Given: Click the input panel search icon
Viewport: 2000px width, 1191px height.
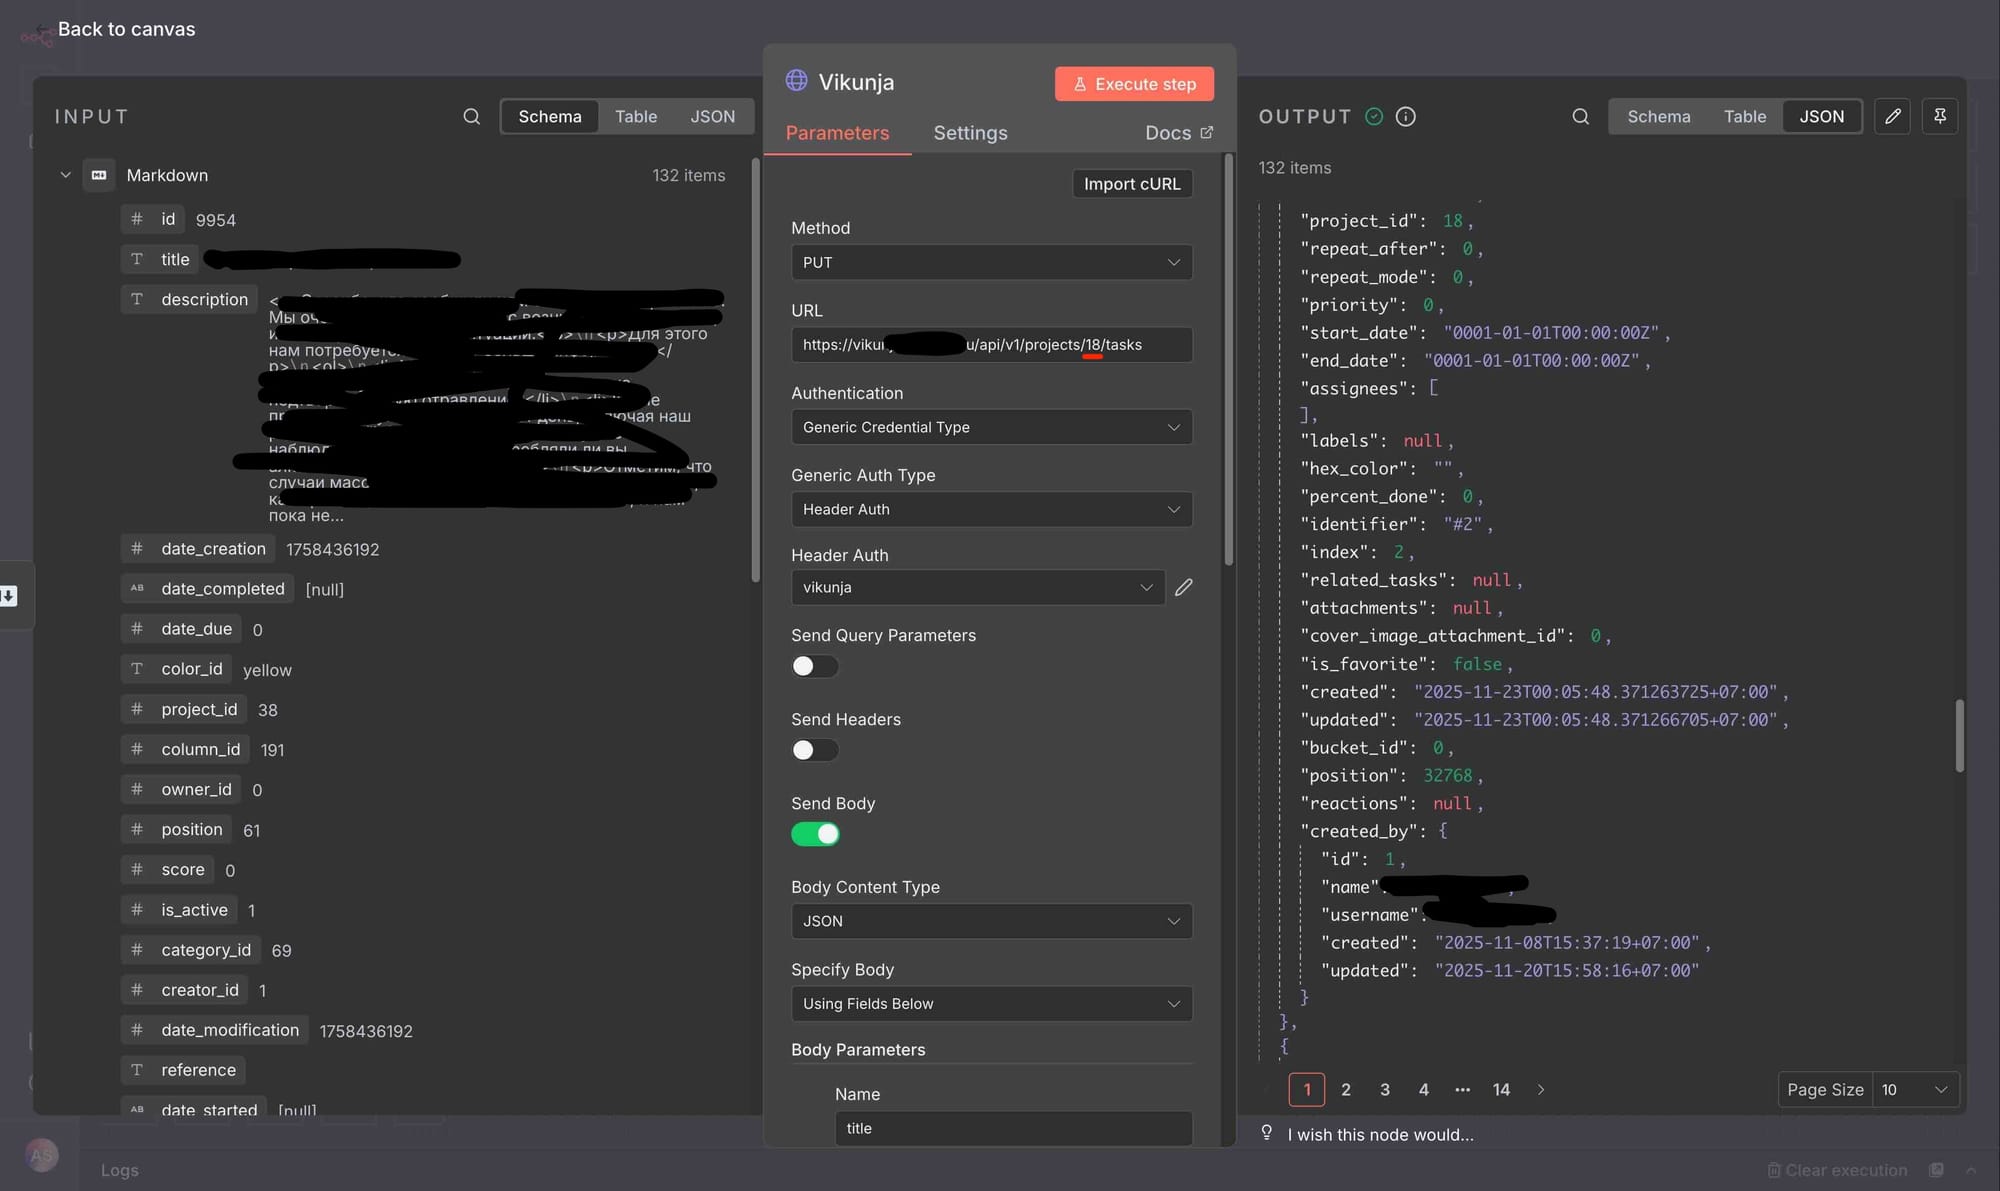Looking at the screenshot, I should [471, 117].
